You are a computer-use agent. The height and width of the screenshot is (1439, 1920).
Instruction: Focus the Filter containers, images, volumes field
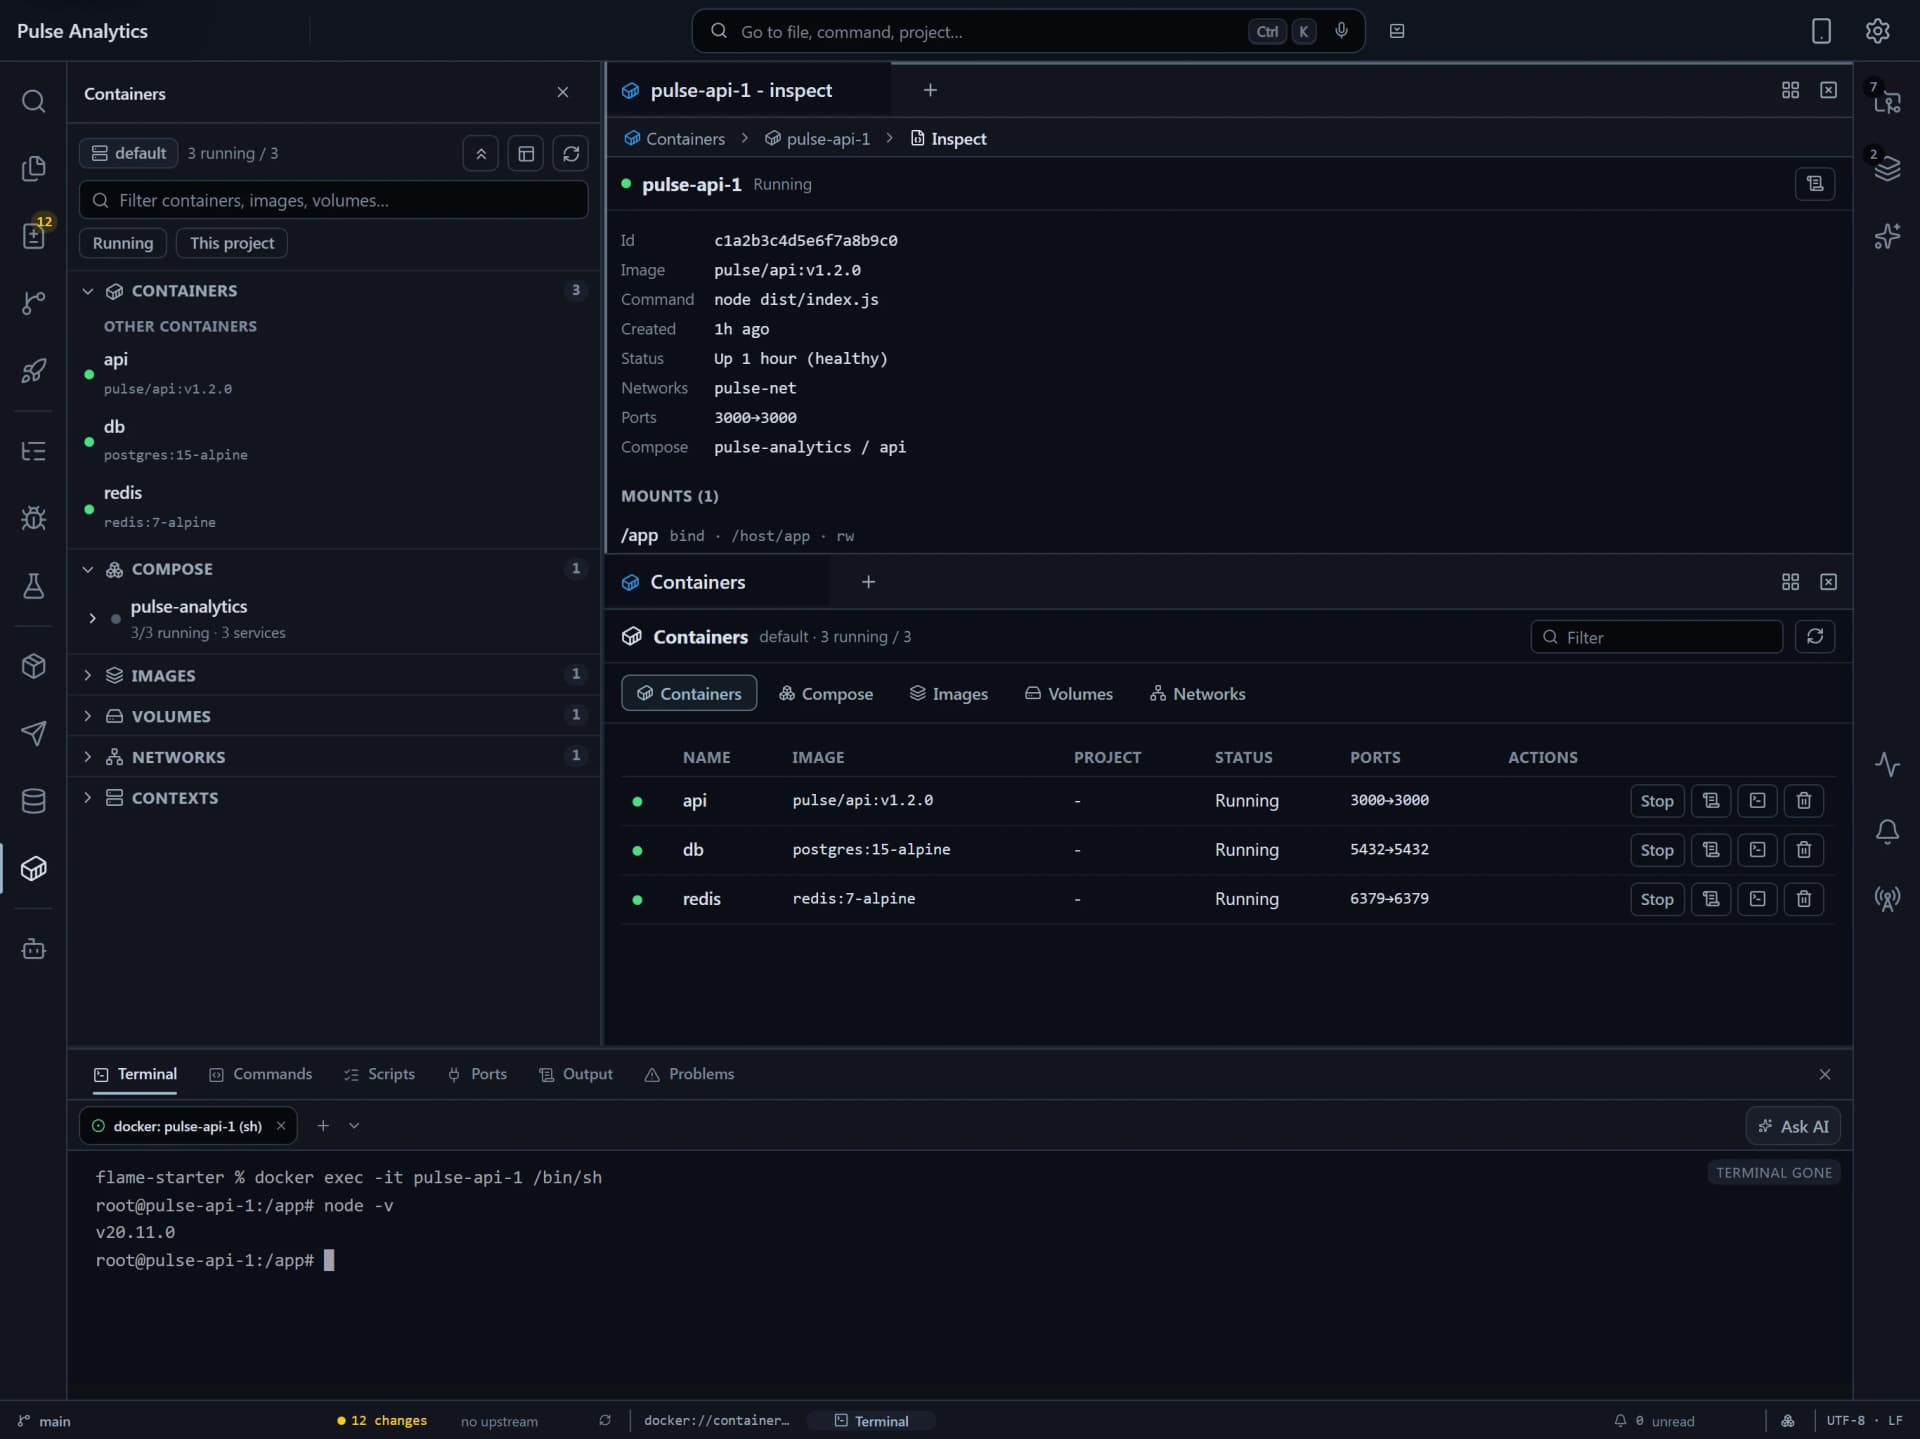pos(333,200)
